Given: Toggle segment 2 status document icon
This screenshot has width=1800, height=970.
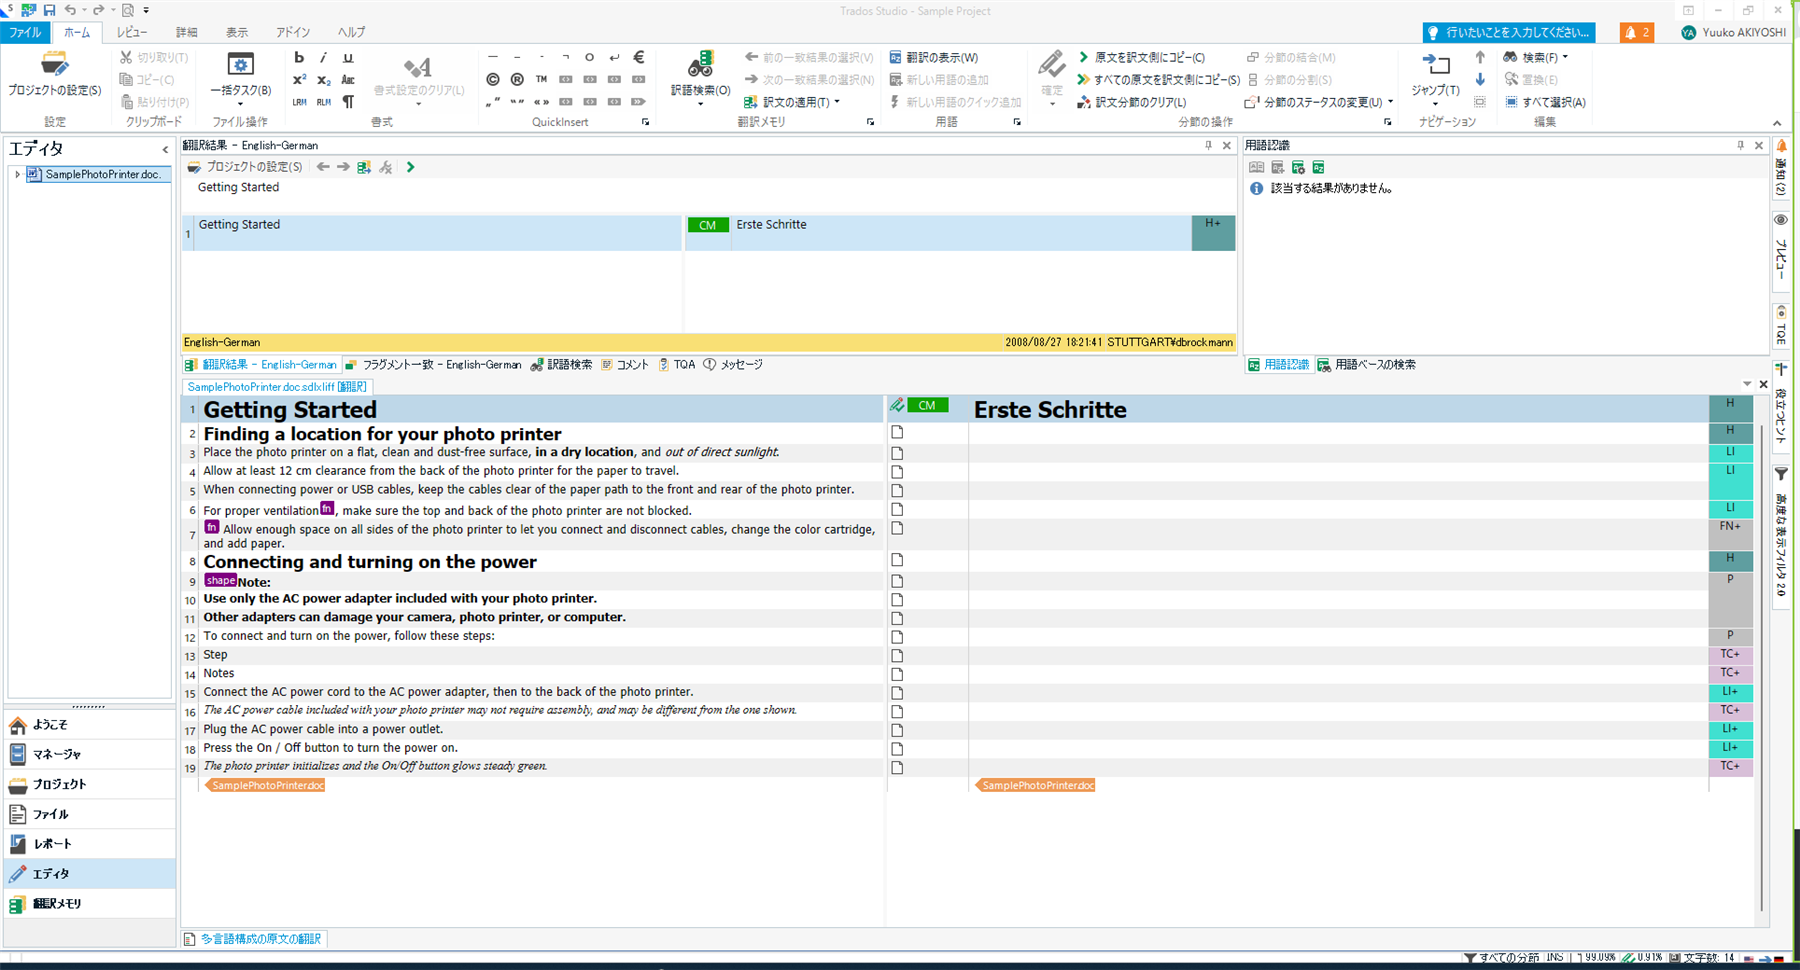Looking at the screenshot, I should pos(897,433).
